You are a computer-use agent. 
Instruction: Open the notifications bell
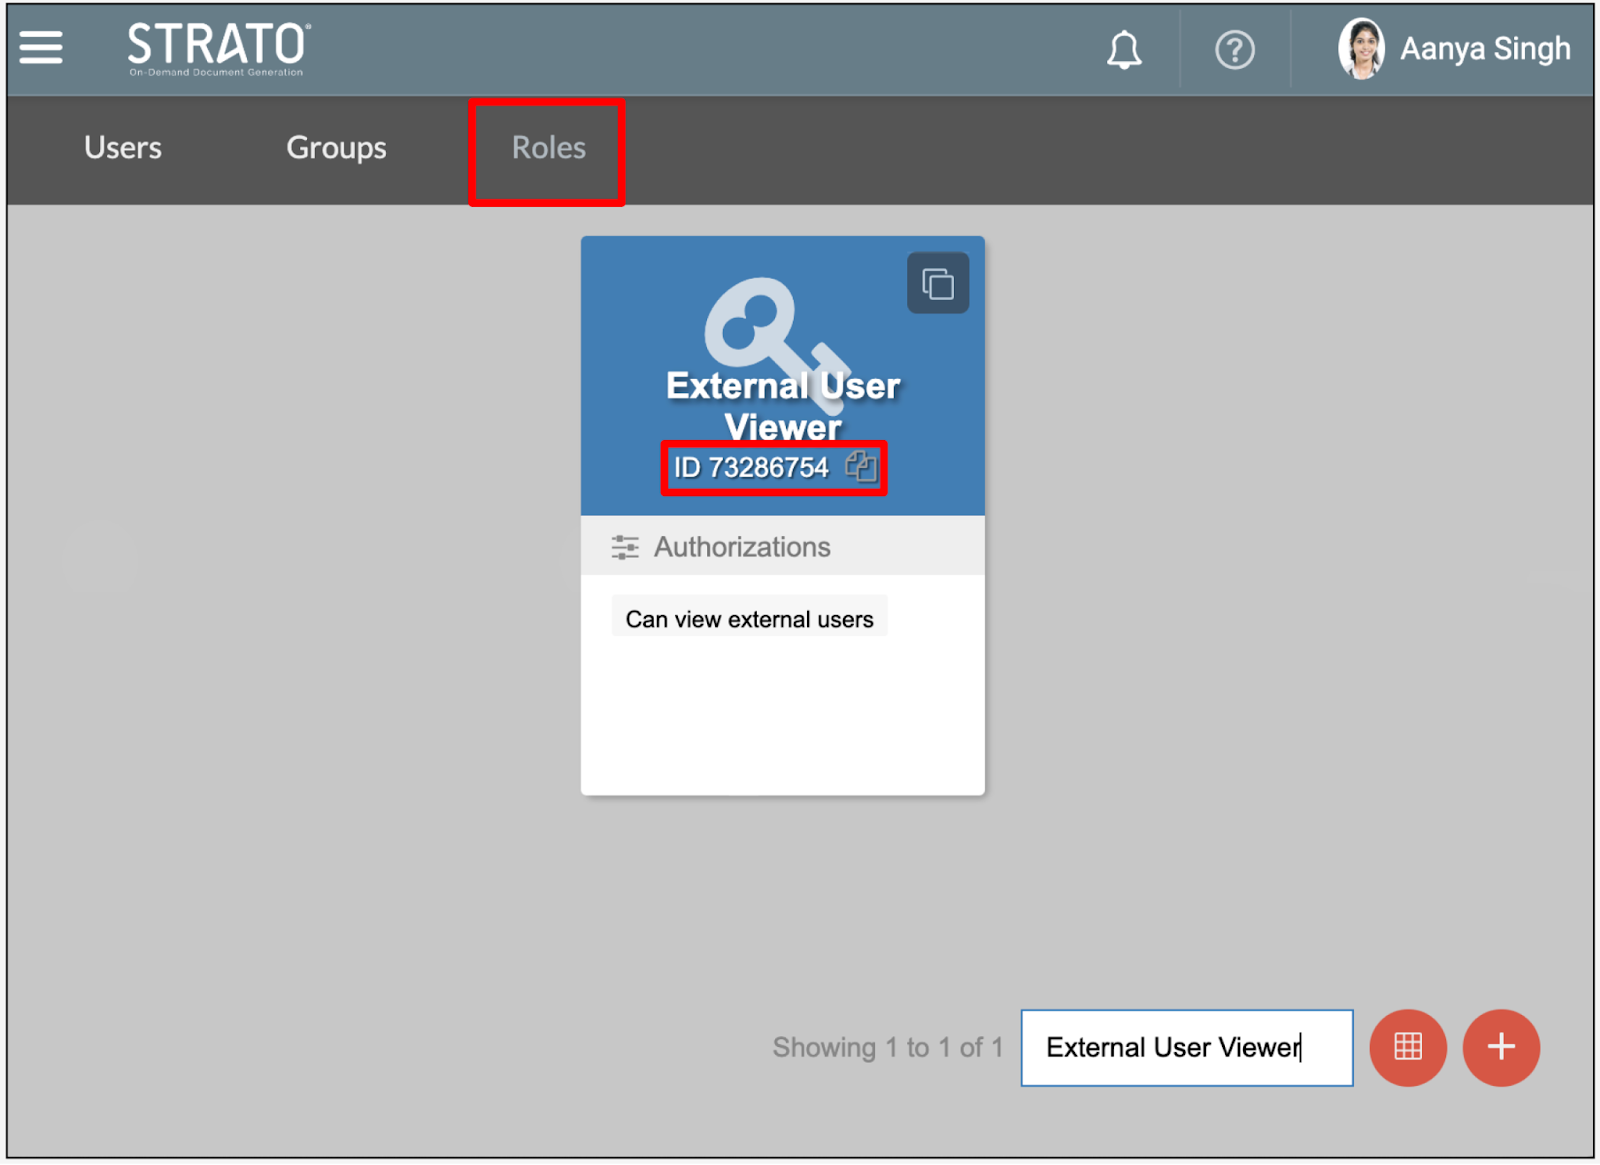[1123, 49]
